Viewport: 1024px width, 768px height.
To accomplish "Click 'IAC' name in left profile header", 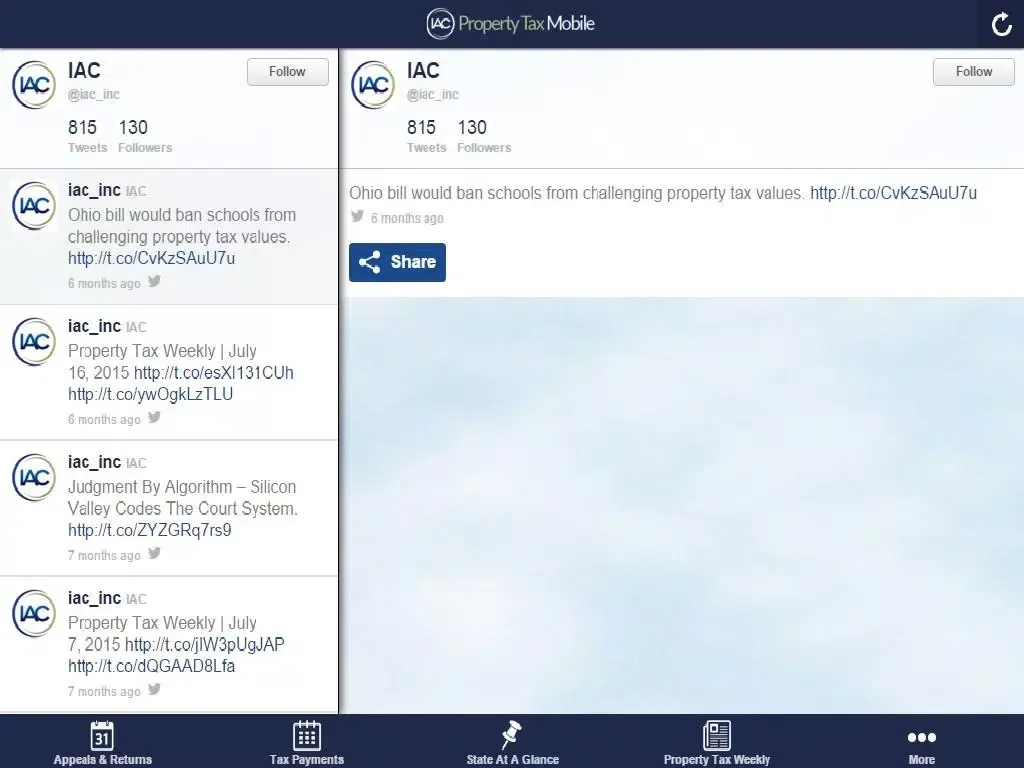I will coord(84,71).
